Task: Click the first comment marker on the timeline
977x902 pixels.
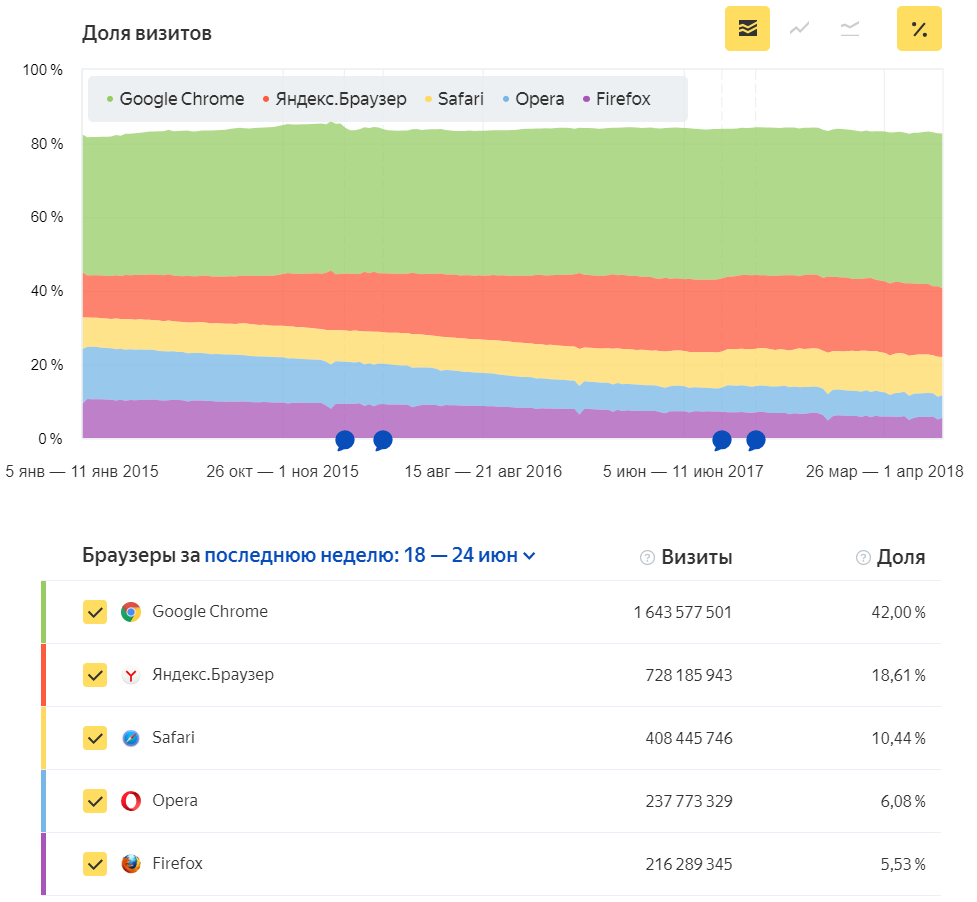Action: (345, 440)
